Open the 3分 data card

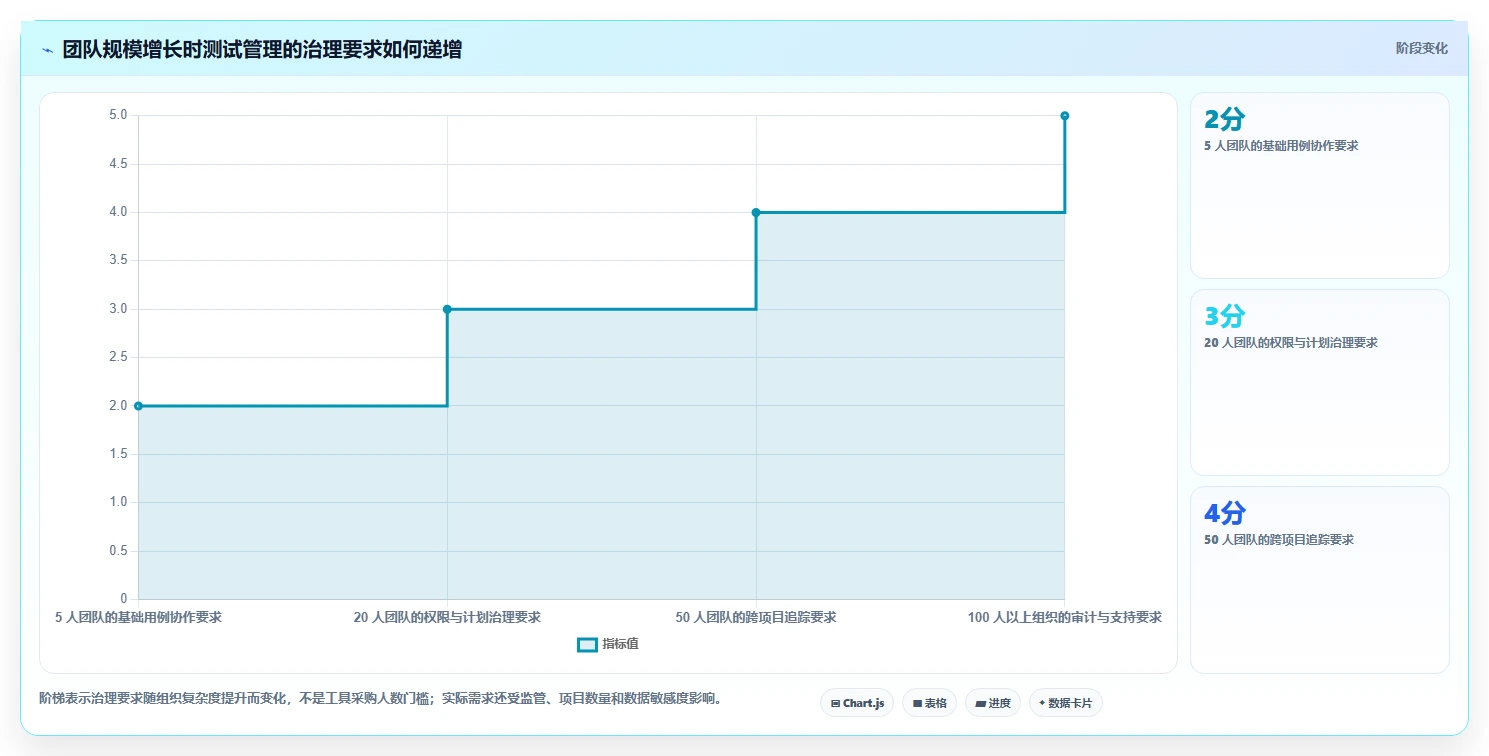(x=1319, y=382)
